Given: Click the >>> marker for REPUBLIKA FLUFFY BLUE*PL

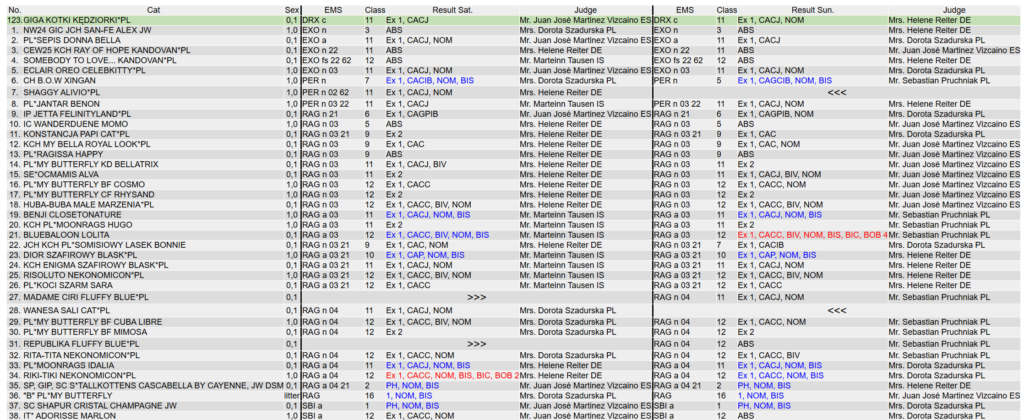Looking at the screenshot, I should pos(477,343).
